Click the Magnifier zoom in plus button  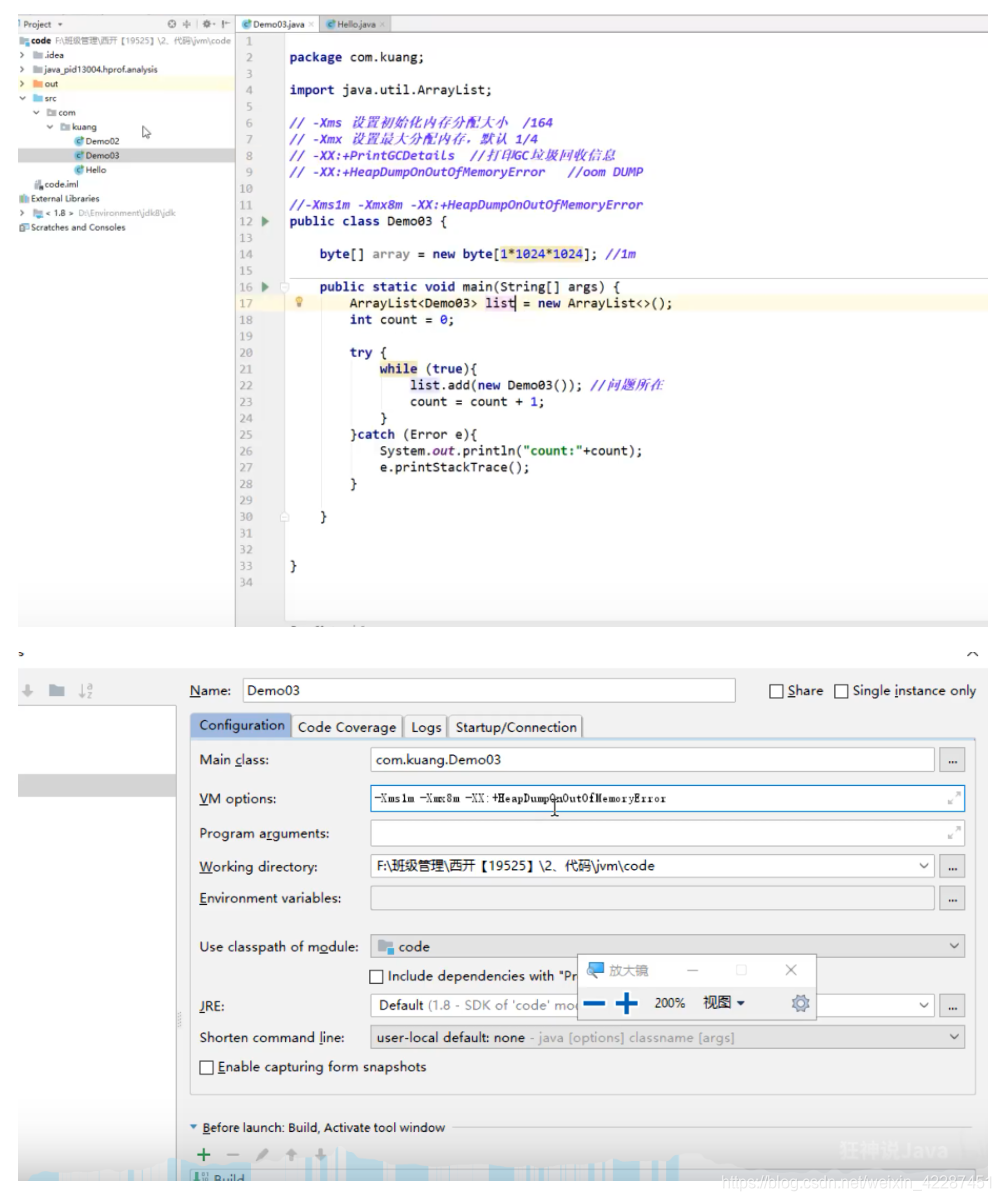click(627, 1004)
